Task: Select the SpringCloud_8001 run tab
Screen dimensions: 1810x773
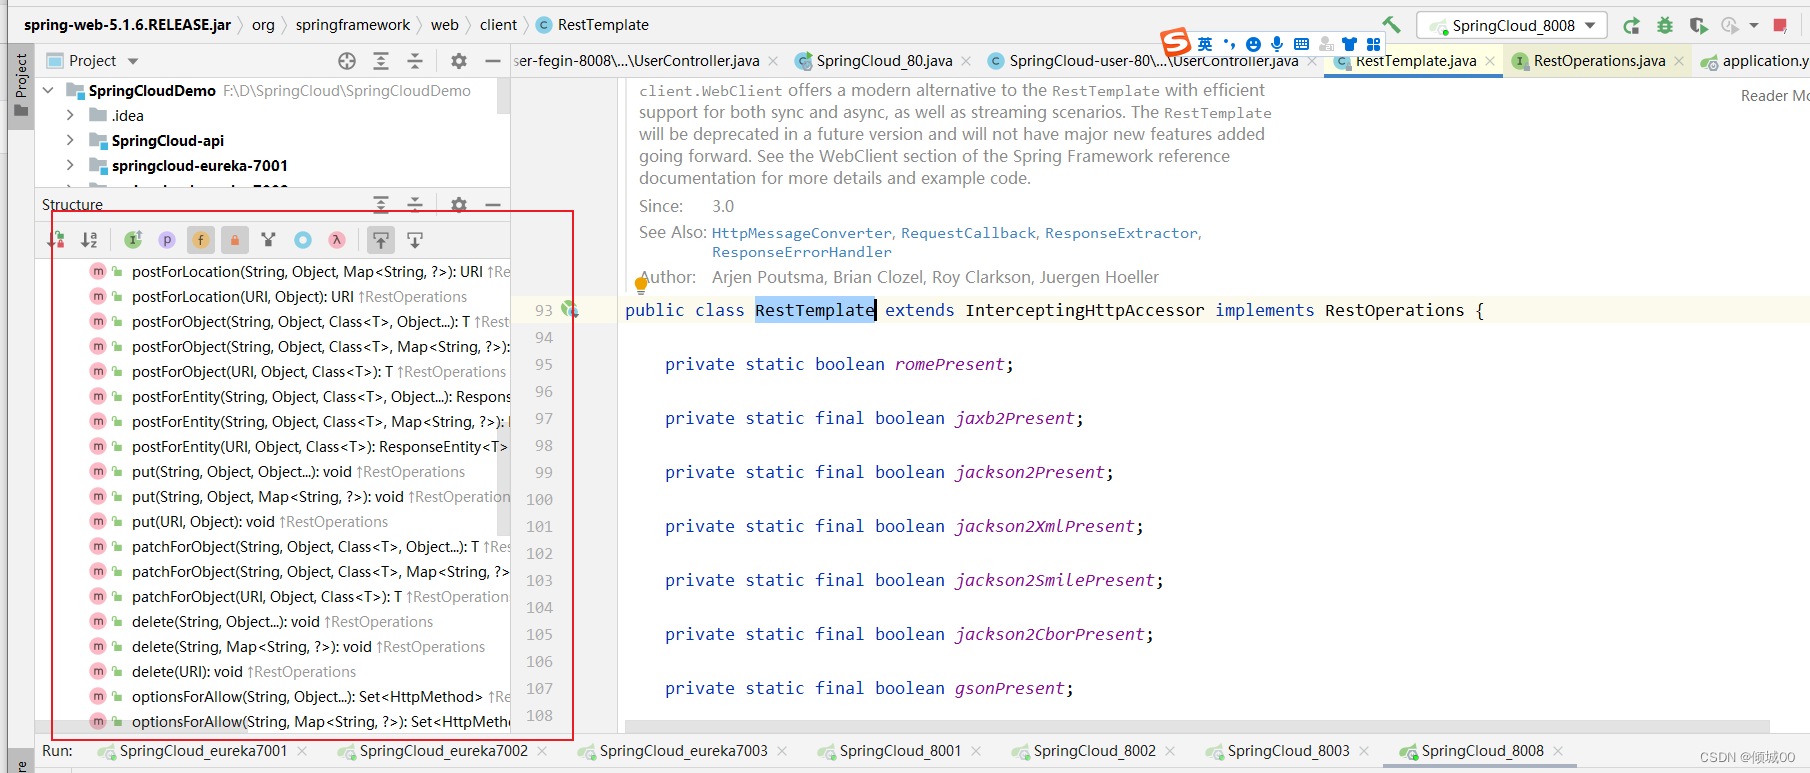Action: tap(900, 751)
